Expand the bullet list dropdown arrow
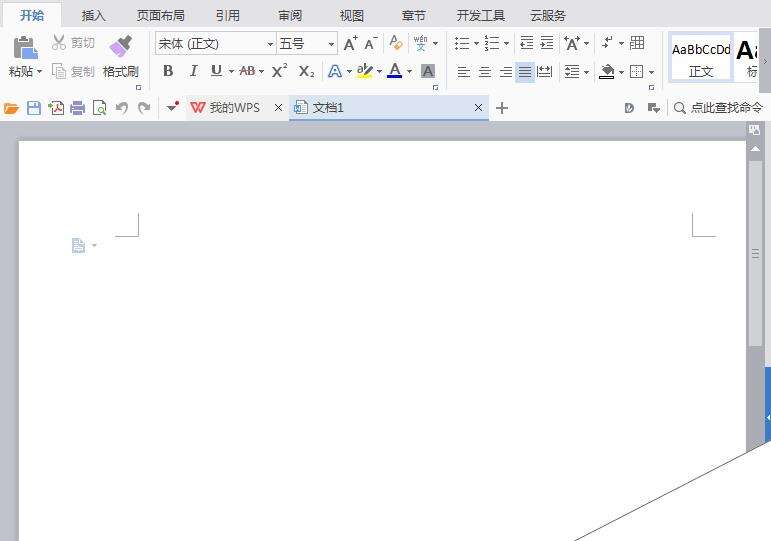 (476, 43)
